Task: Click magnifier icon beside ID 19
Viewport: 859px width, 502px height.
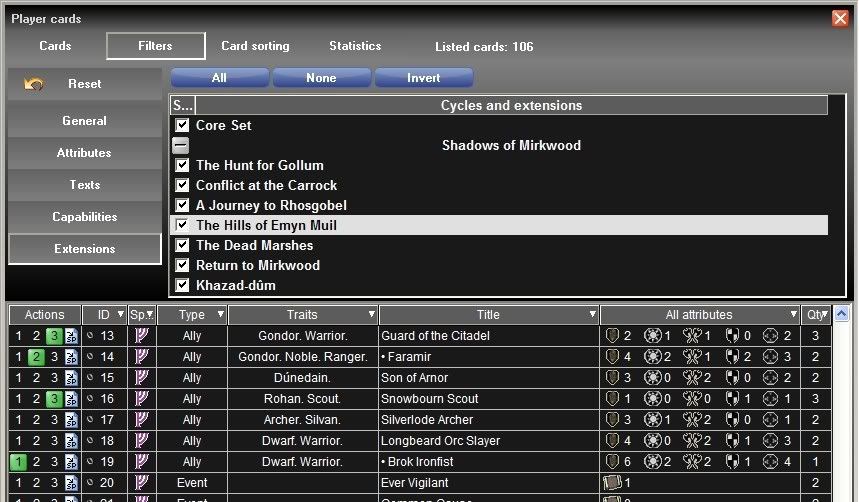Action: (x=90, y=461)
